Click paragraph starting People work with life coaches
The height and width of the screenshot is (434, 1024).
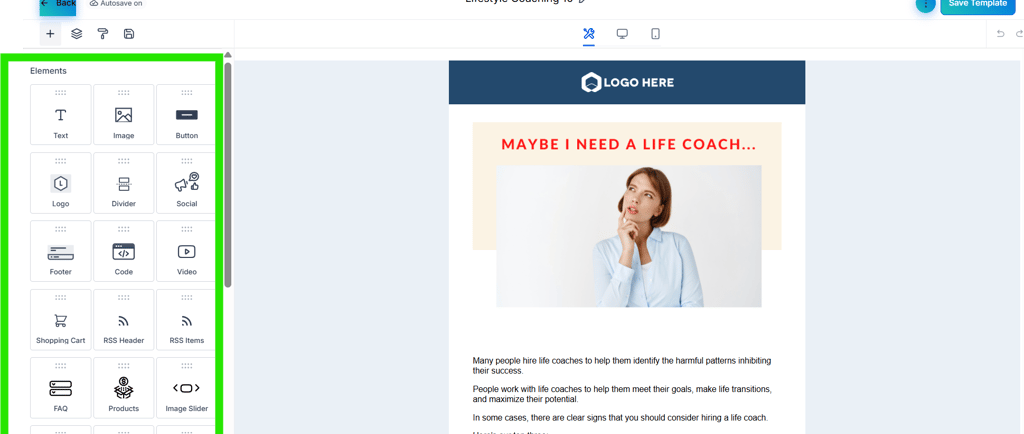click(622, 394)
